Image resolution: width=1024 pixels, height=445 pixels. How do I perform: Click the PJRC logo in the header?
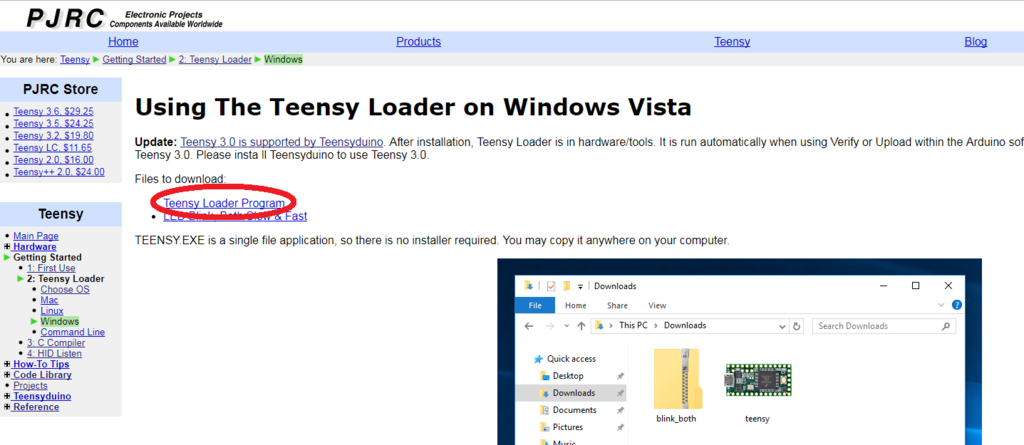[x=65, y=18]
